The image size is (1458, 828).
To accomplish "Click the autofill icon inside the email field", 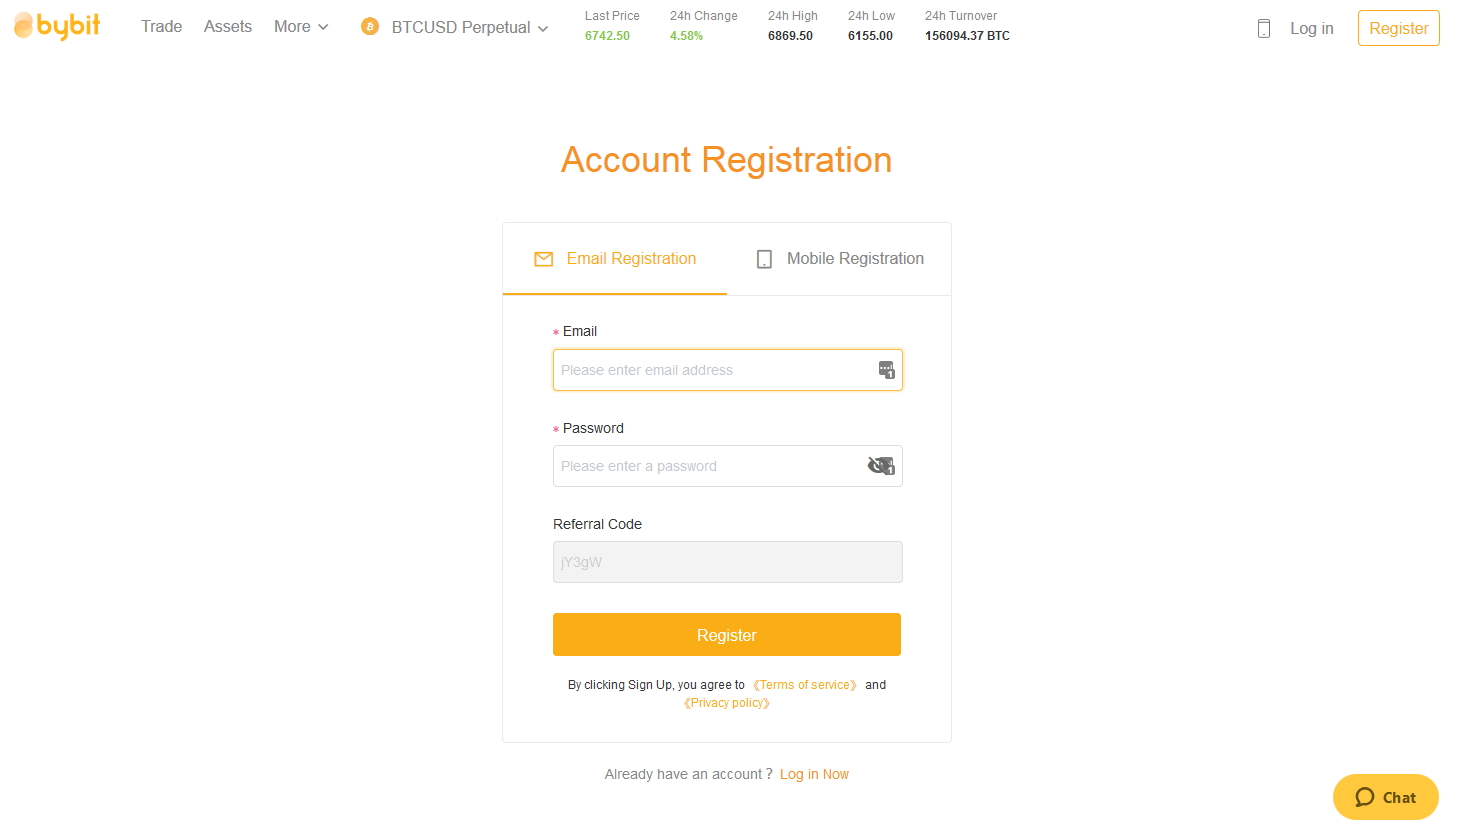I will (x=886, y=370).
